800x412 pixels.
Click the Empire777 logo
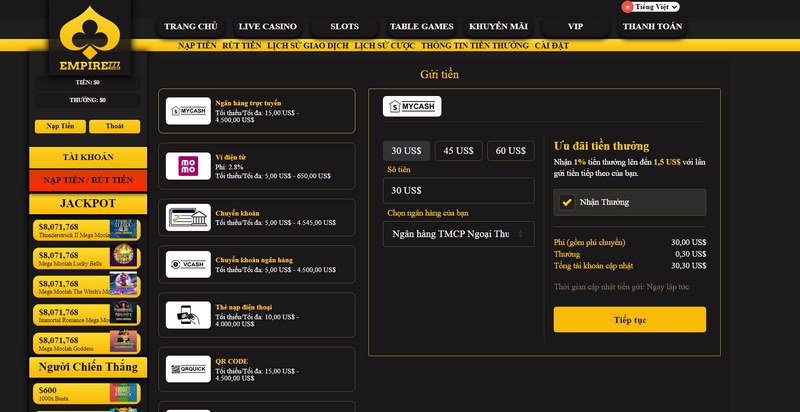click(x=88, y=42)
